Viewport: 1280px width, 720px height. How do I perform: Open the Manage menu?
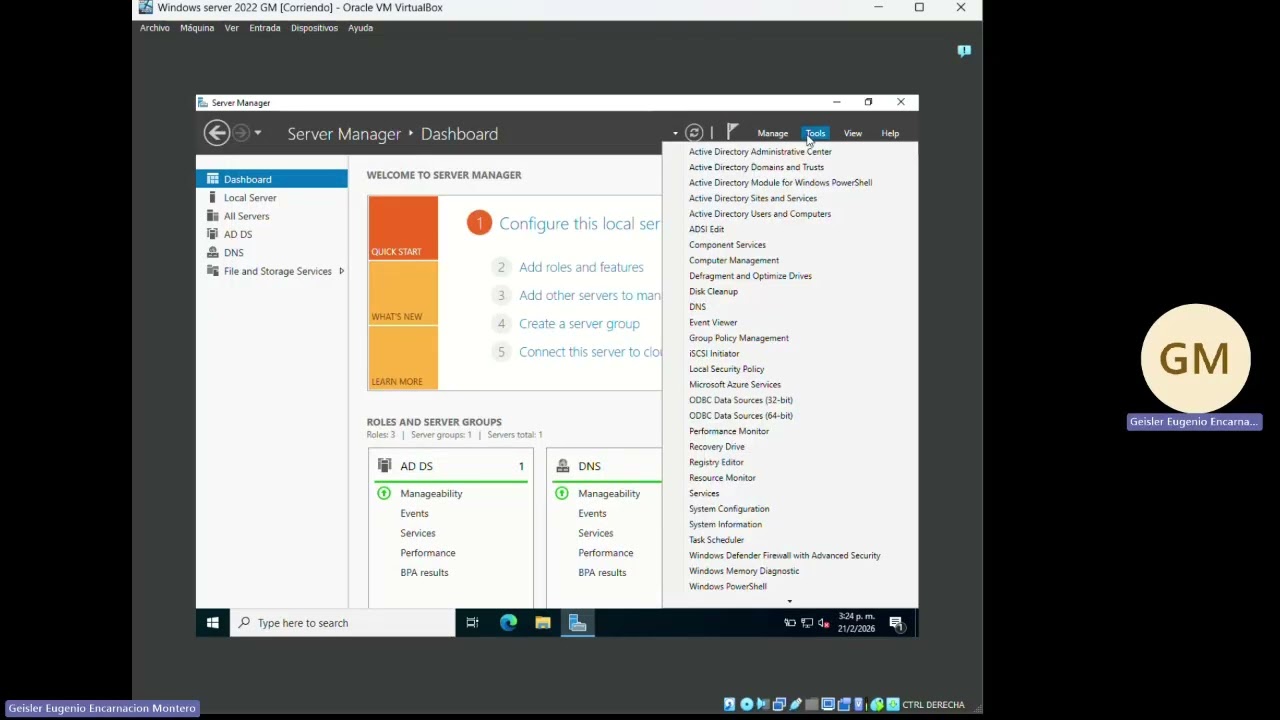(x=773, y=133)
